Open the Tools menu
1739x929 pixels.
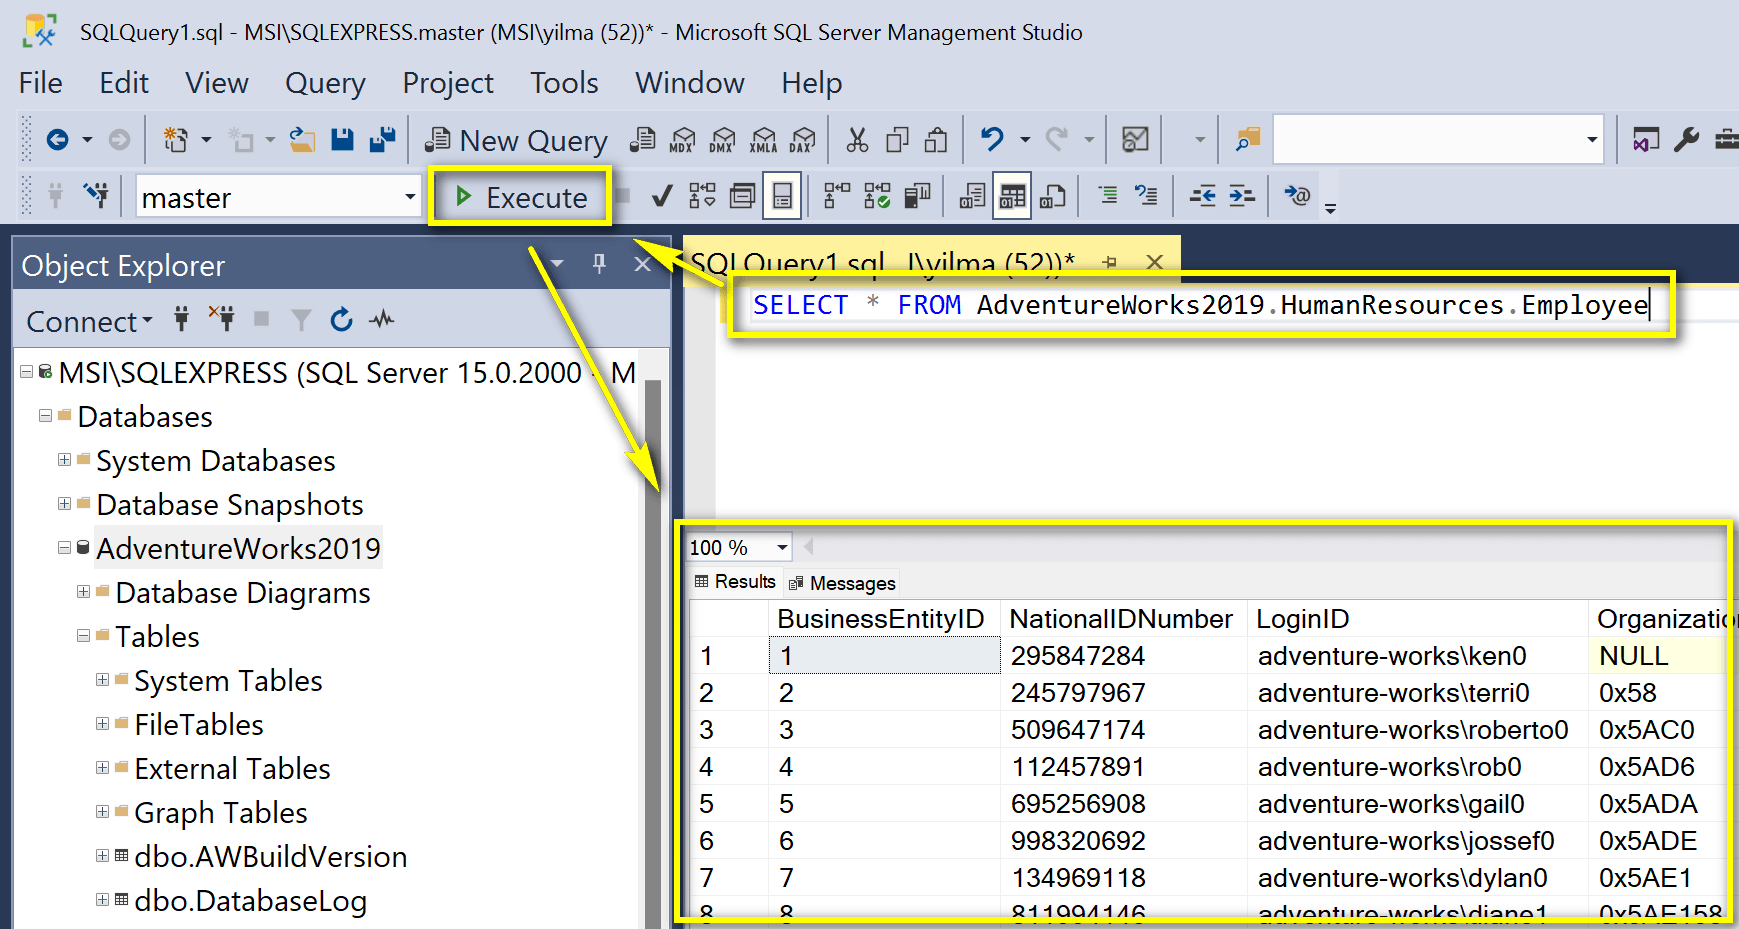(x=564, y=83)
